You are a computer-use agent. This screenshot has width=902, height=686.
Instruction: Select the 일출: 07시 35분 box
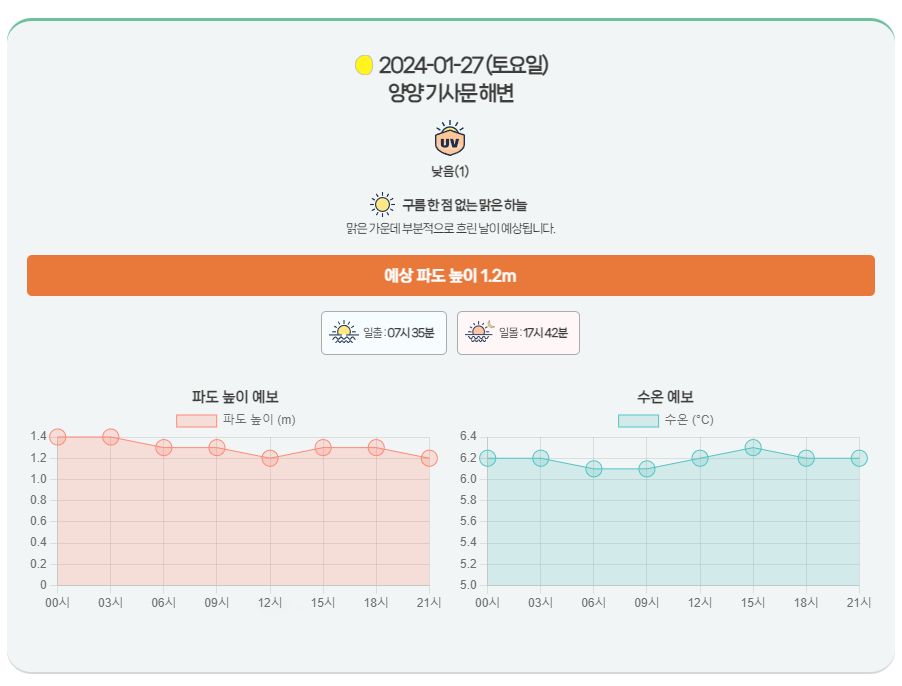pyautogui.click(x=384, y=333)
